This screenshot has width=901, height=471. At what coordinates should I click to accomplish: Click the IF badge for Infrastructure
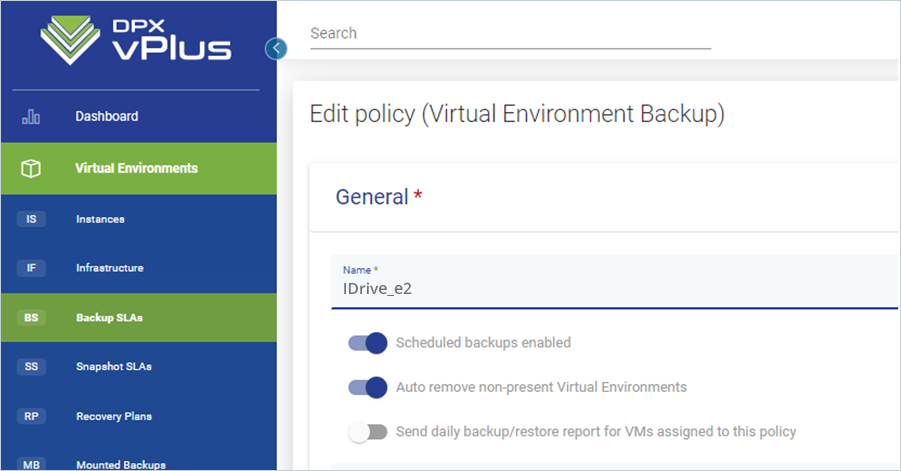(31, 268)
